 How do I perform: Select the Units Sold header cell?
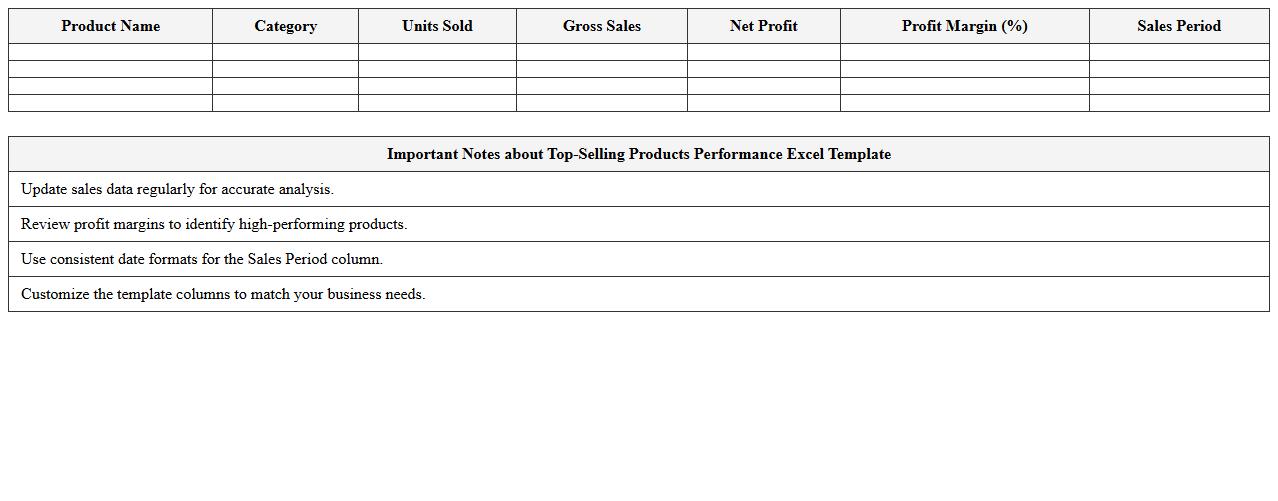click(x=437, y=26)
